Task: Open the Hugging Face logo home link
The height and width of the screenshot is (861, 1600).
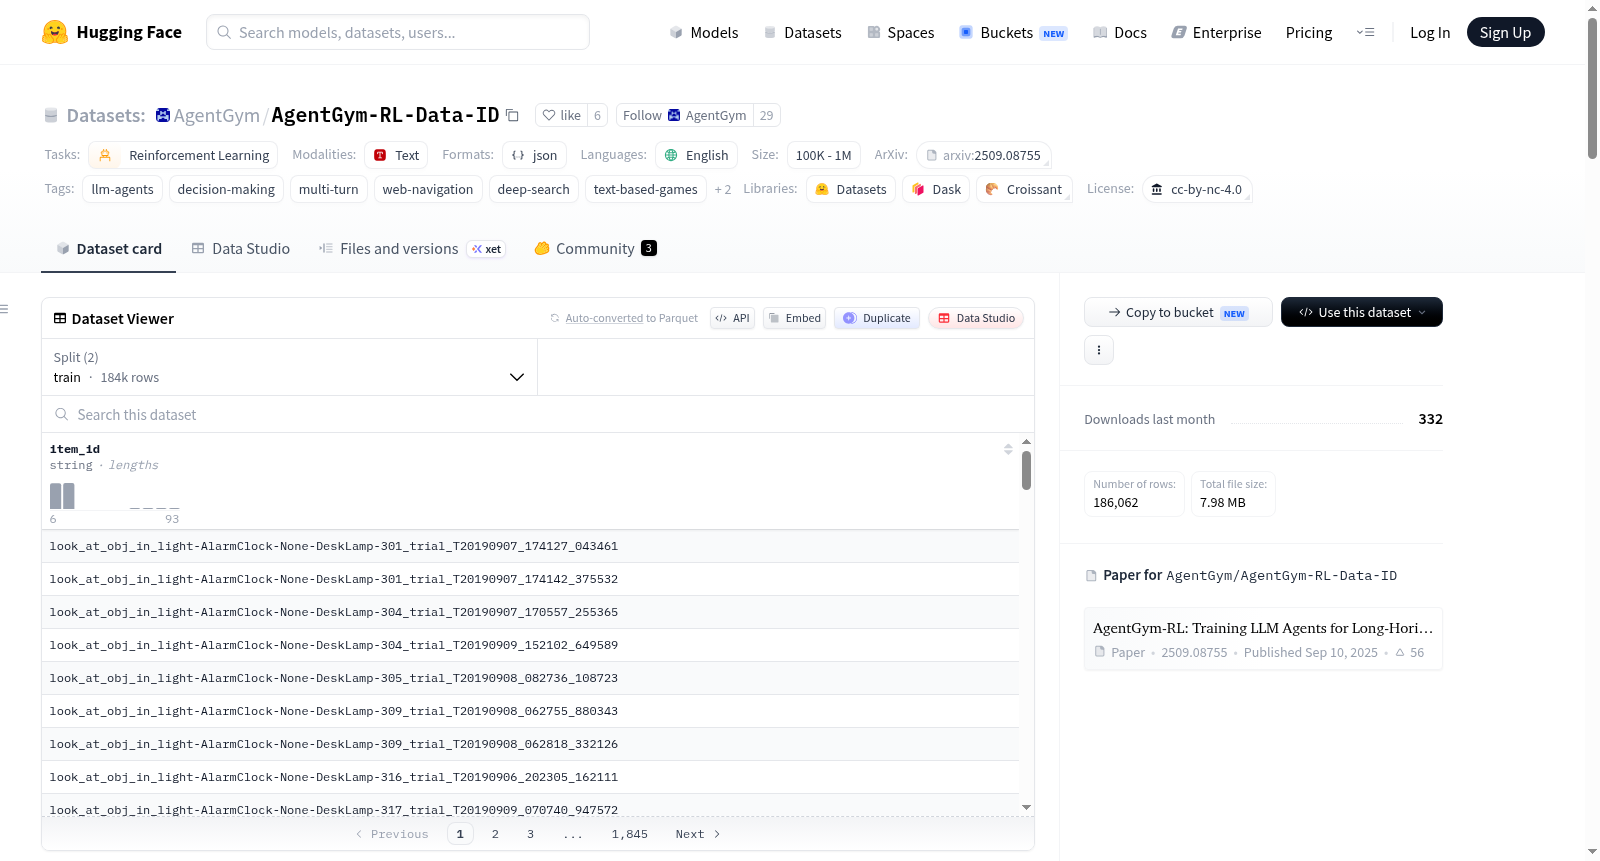Action: click(x=112, y=32)
